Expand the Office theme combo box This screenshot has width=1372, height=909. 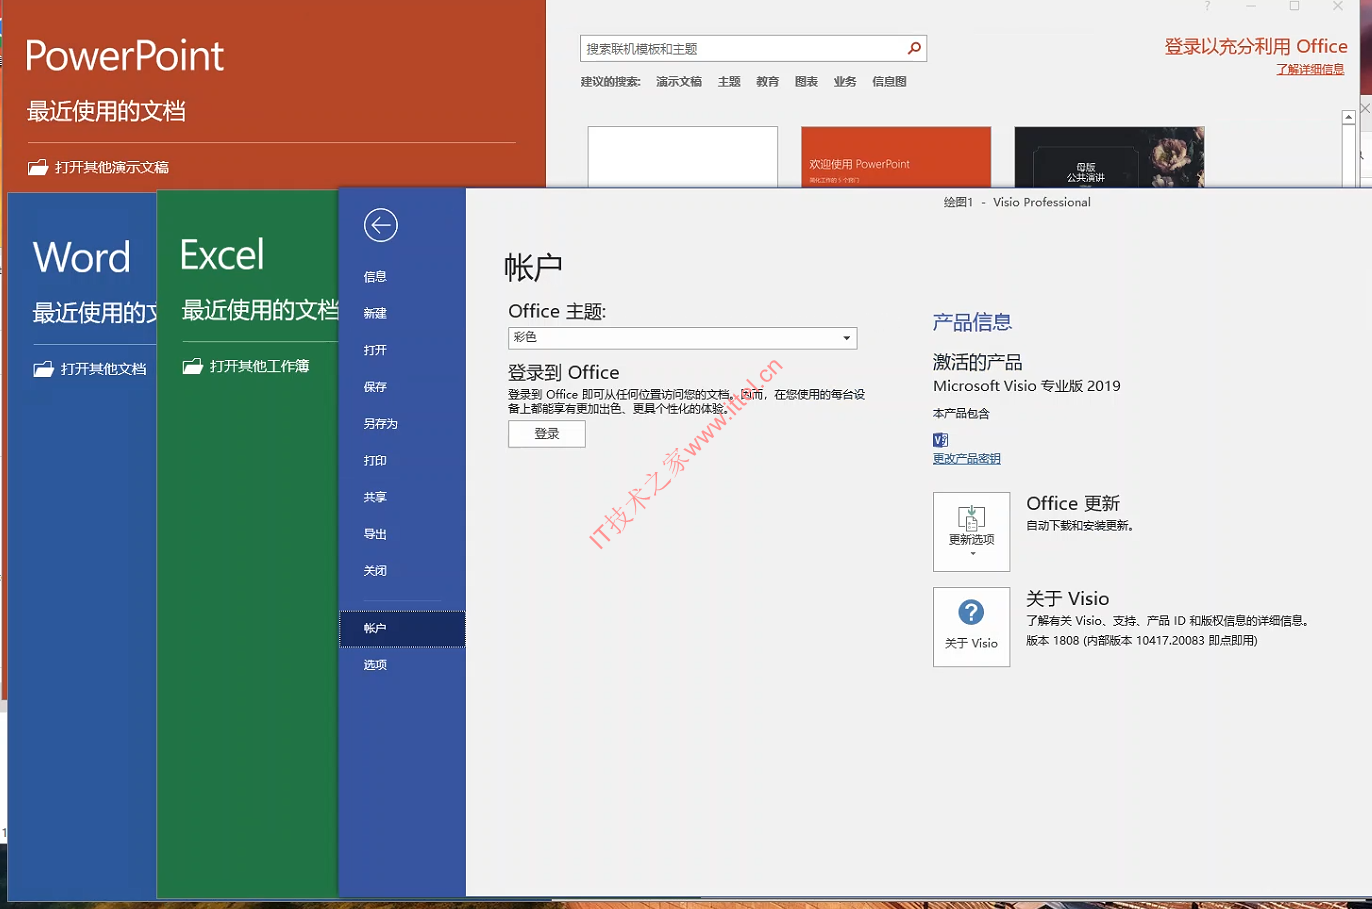click(x=846, y=338)
